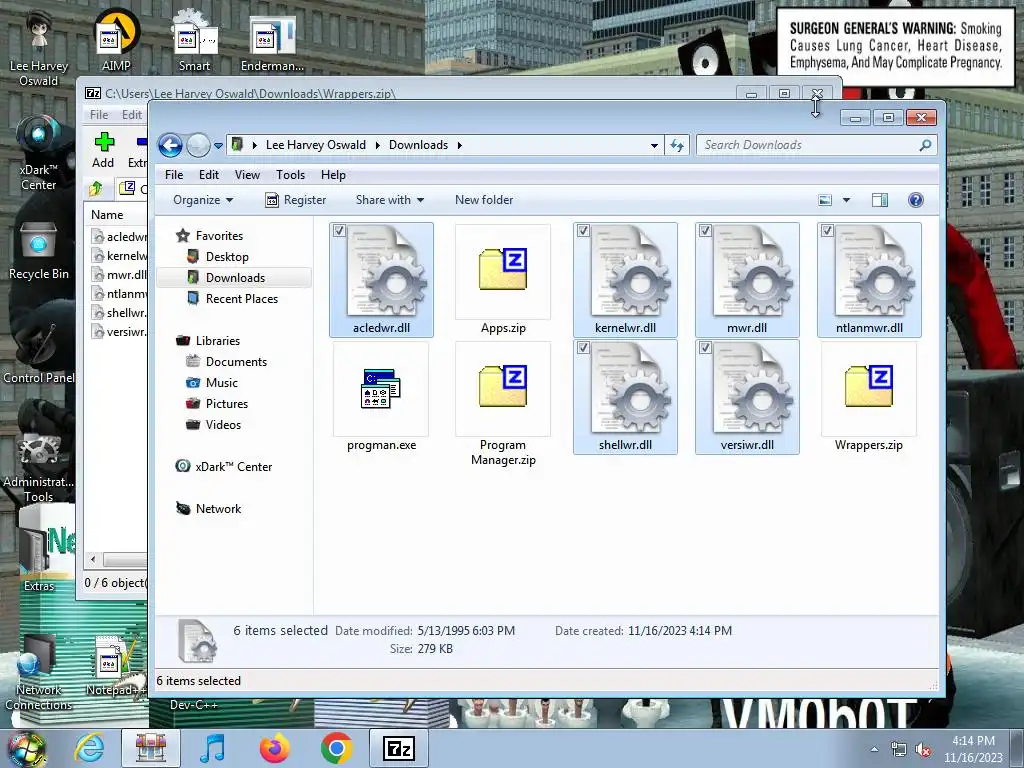Click the Search Downloads input field

[808, 145]
